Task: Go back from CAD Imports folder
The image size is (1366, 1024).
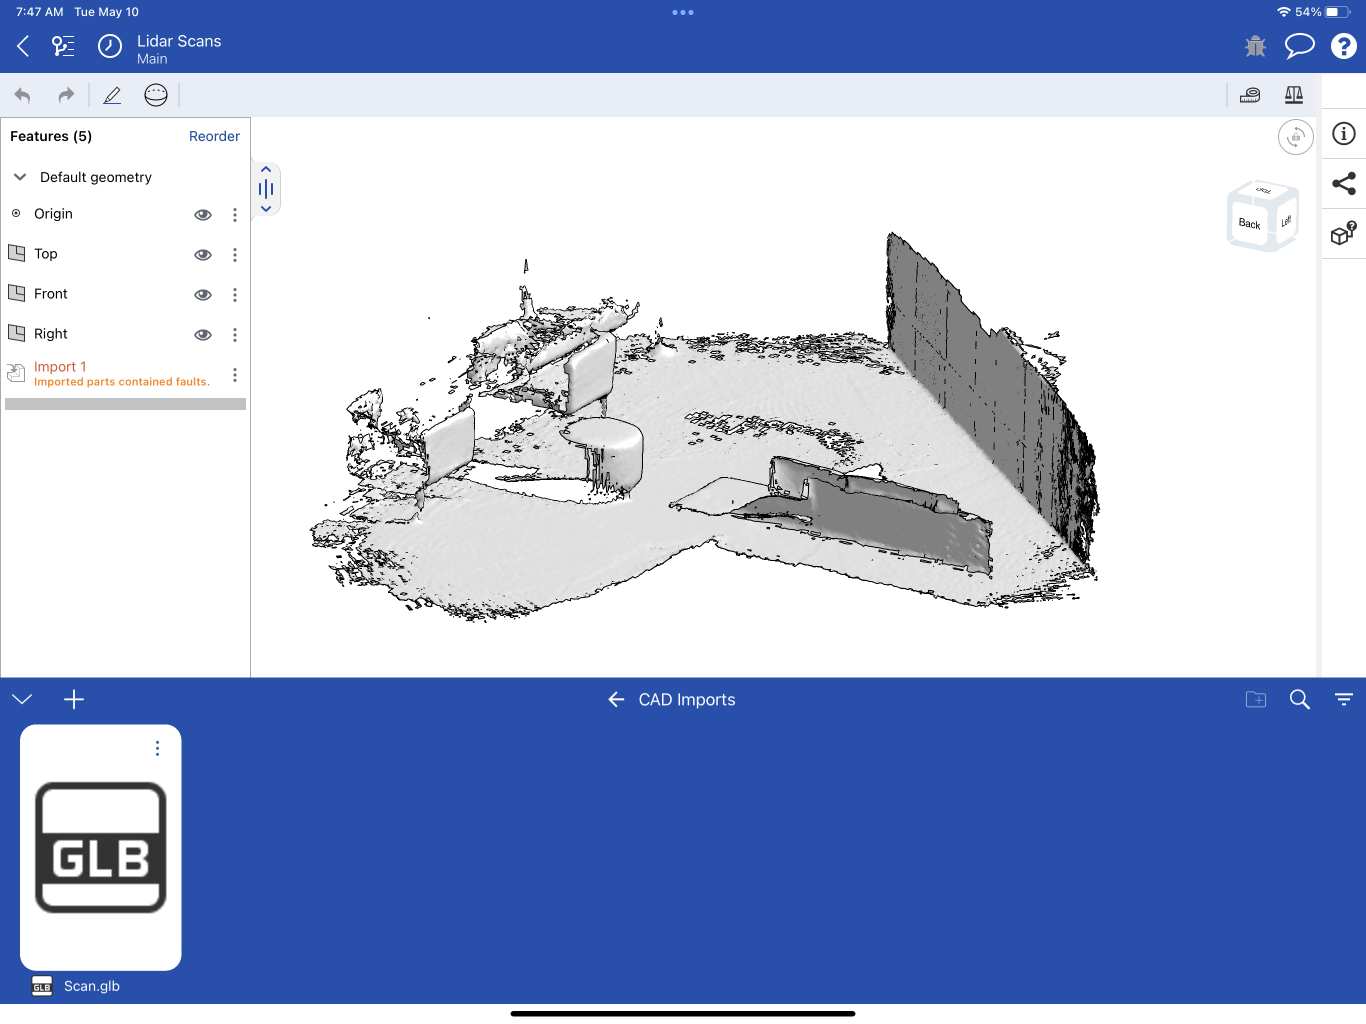Action: pos(616,699)
